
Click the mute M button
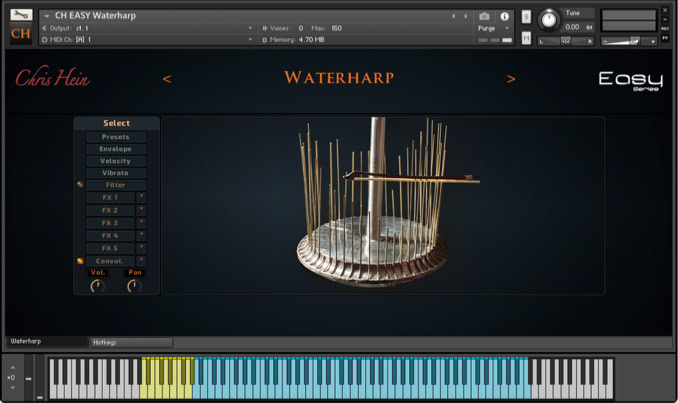(526, 37)
